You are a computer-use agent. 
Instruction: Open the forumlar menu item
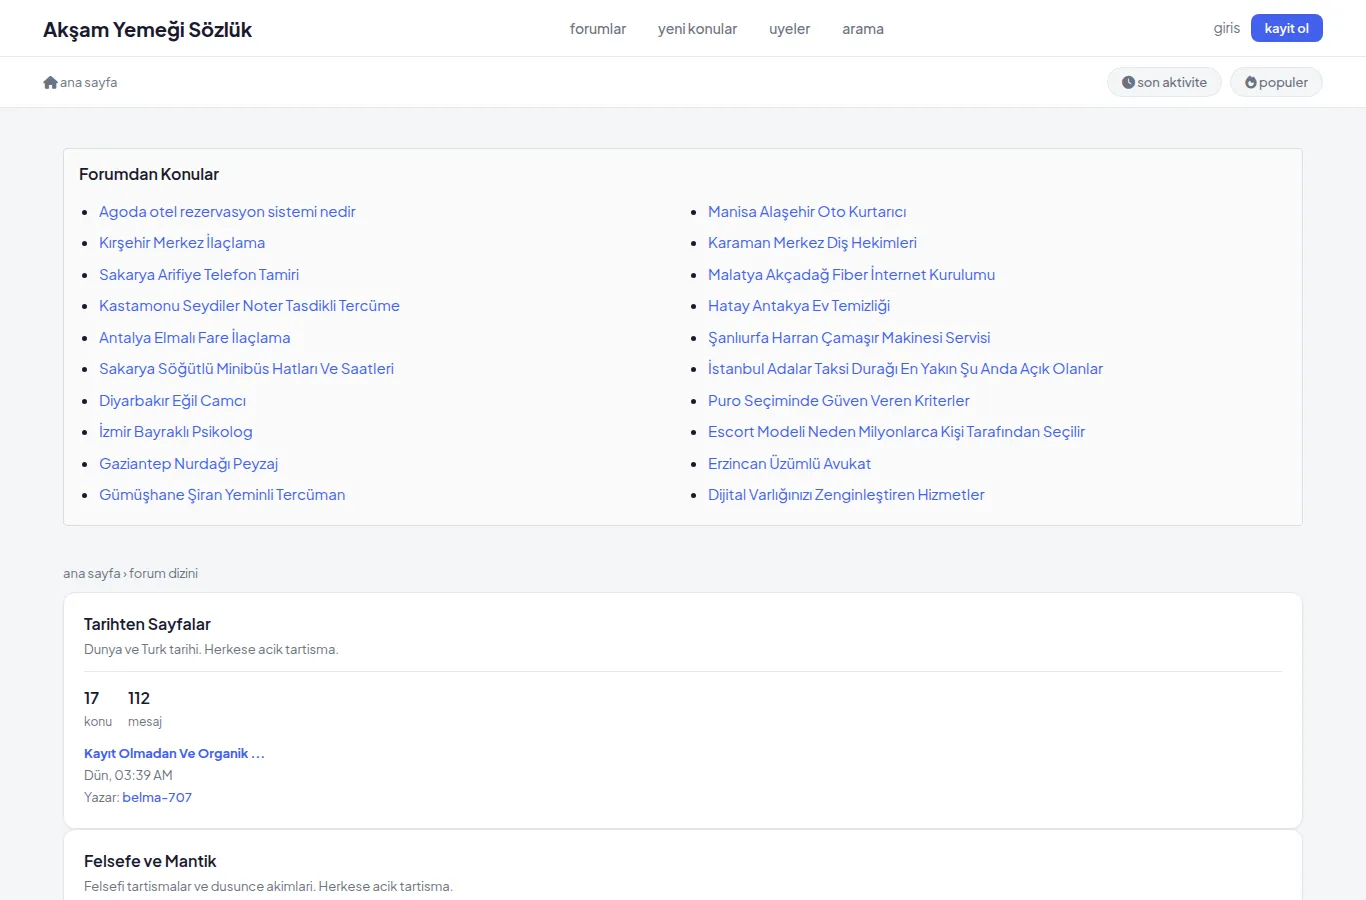(x=598, y=29)
